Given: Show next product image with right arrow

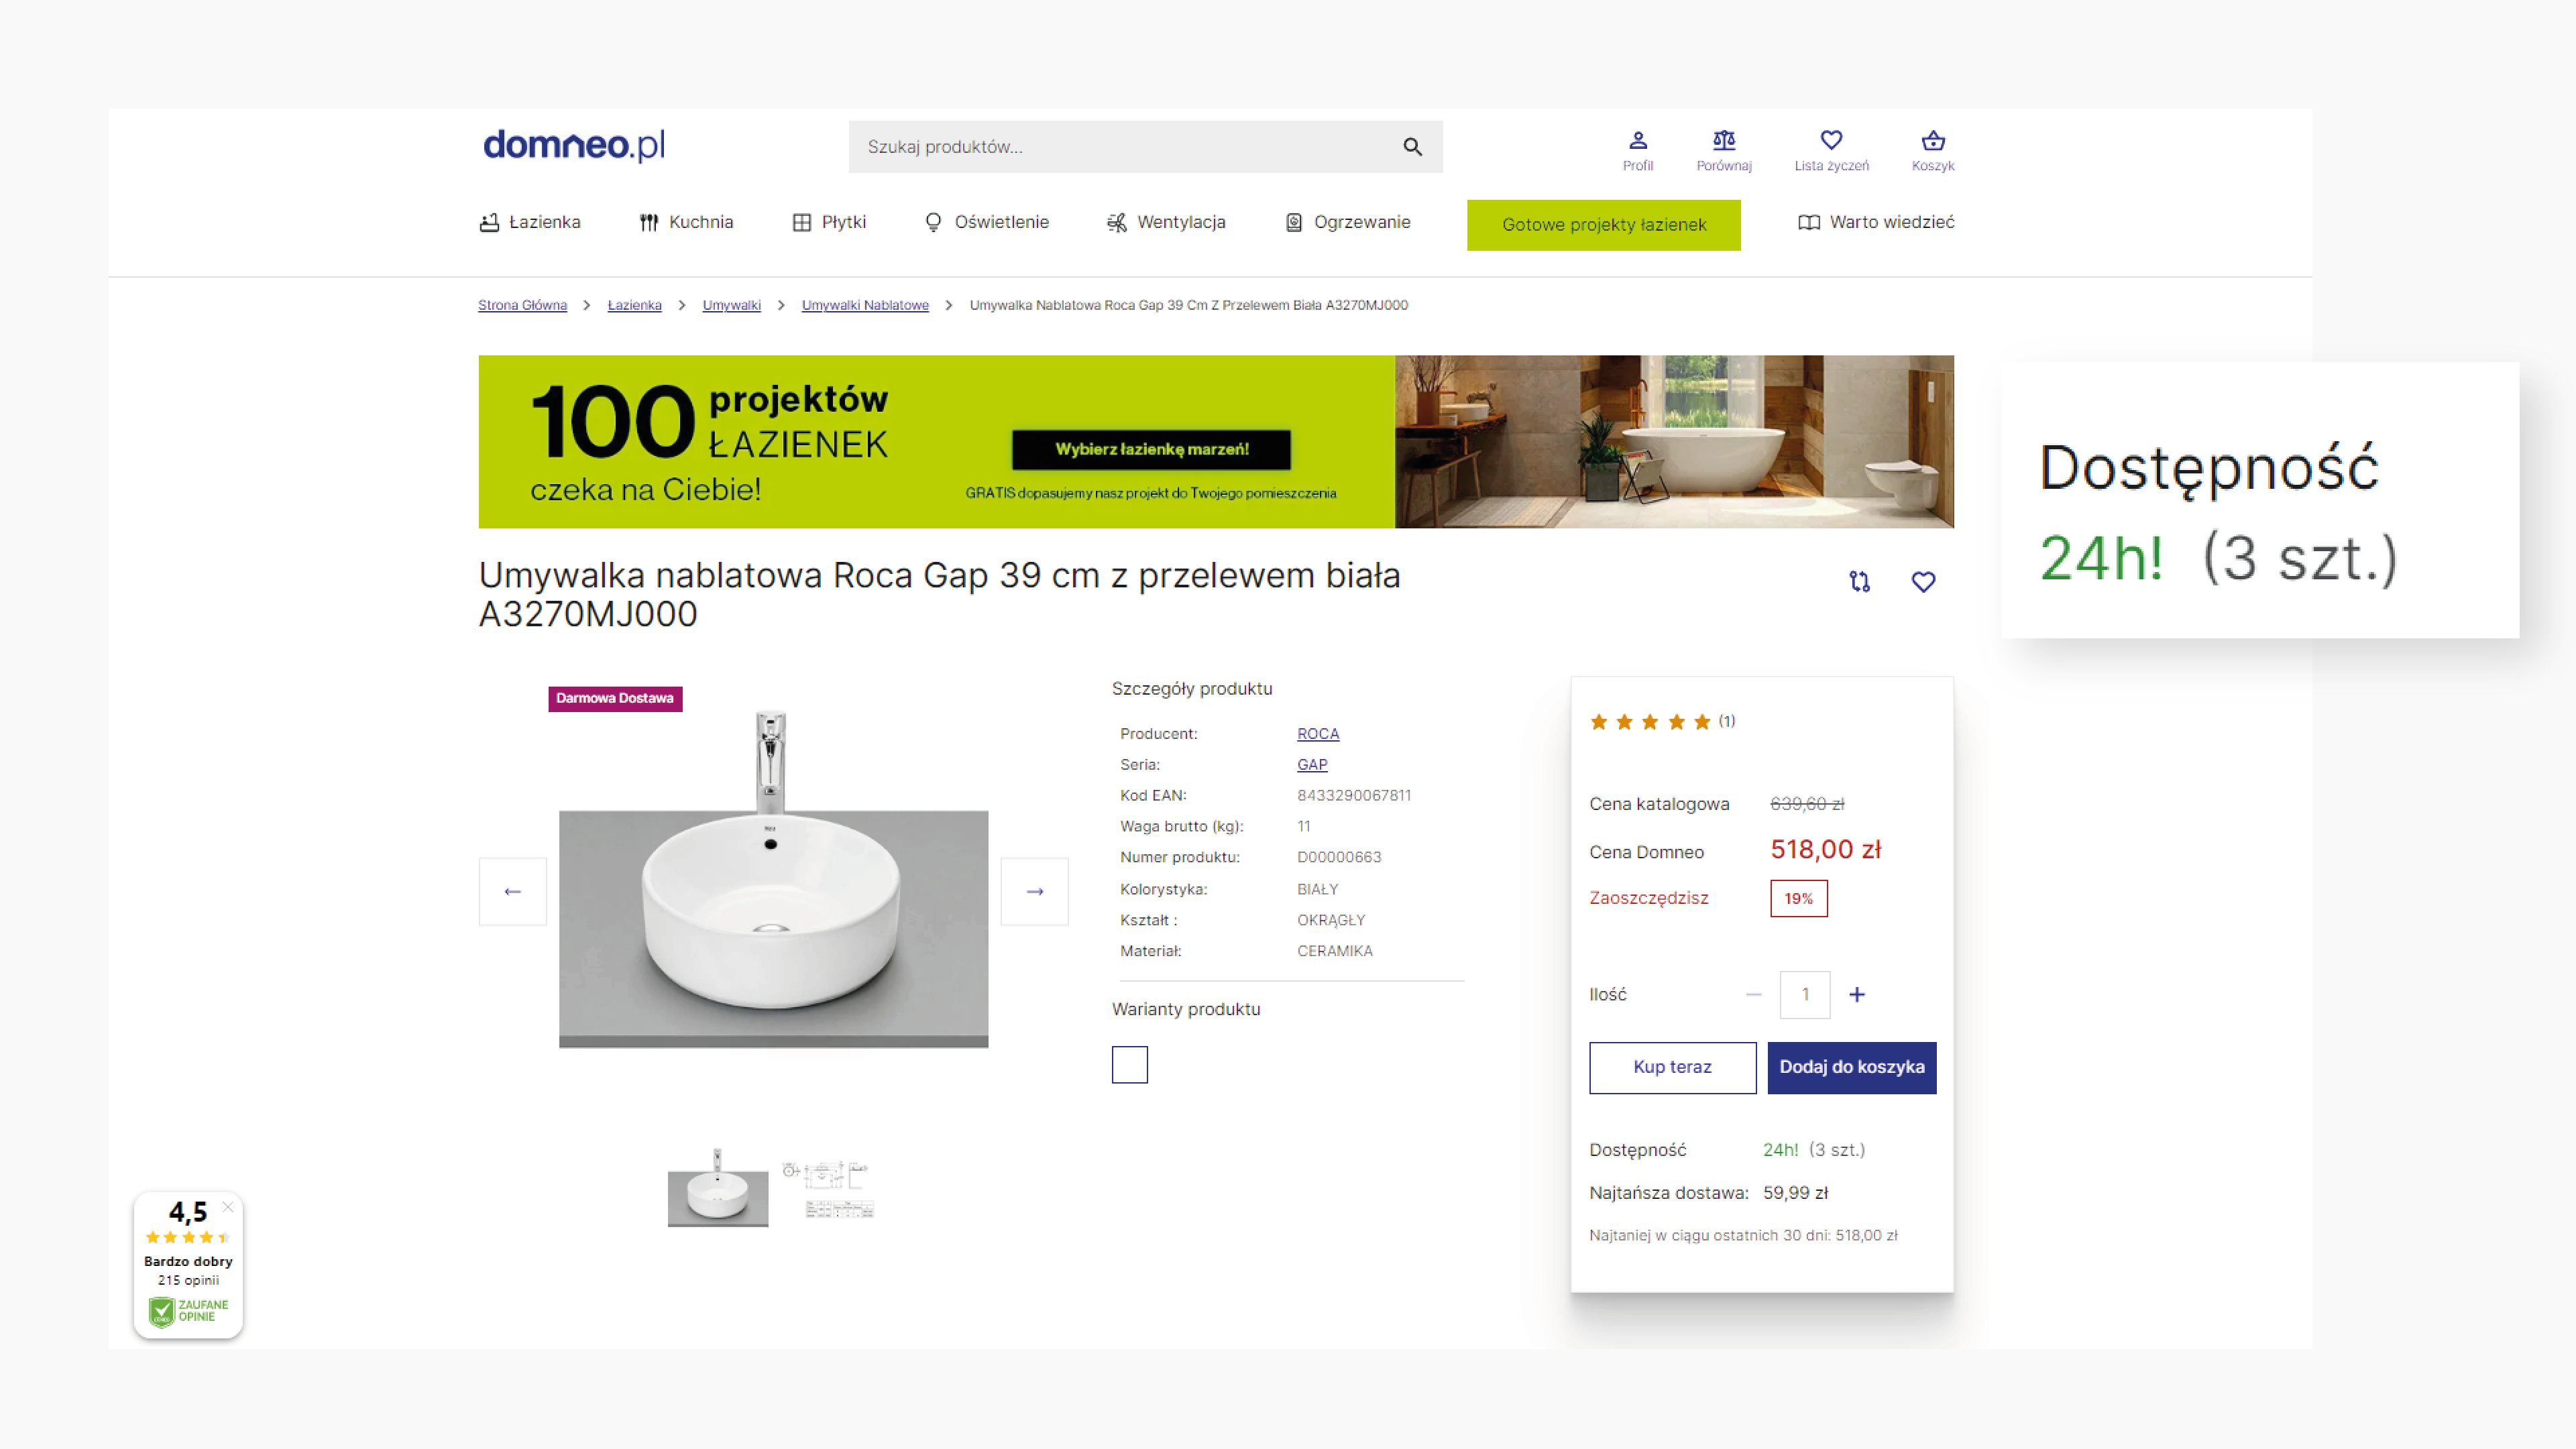Looking at the screenshot, I should [x=1034, y=891].
